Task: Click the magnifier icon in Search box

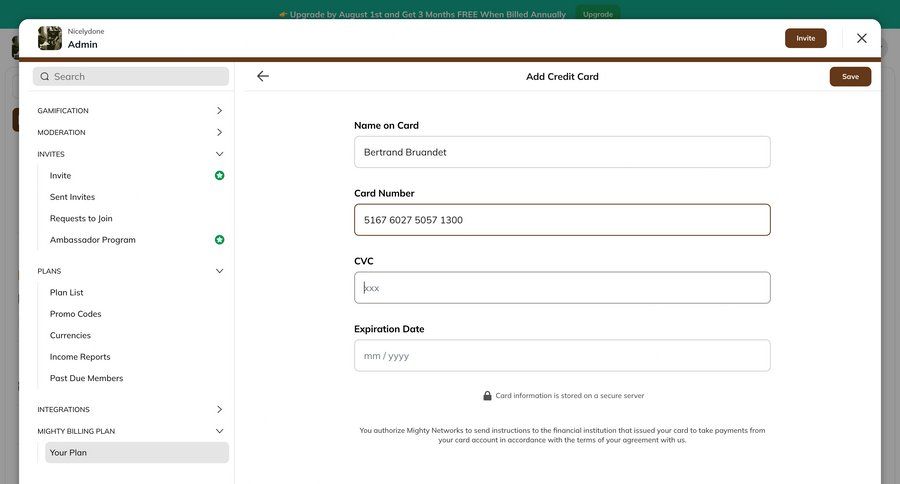Action: (x=45, y=76)
